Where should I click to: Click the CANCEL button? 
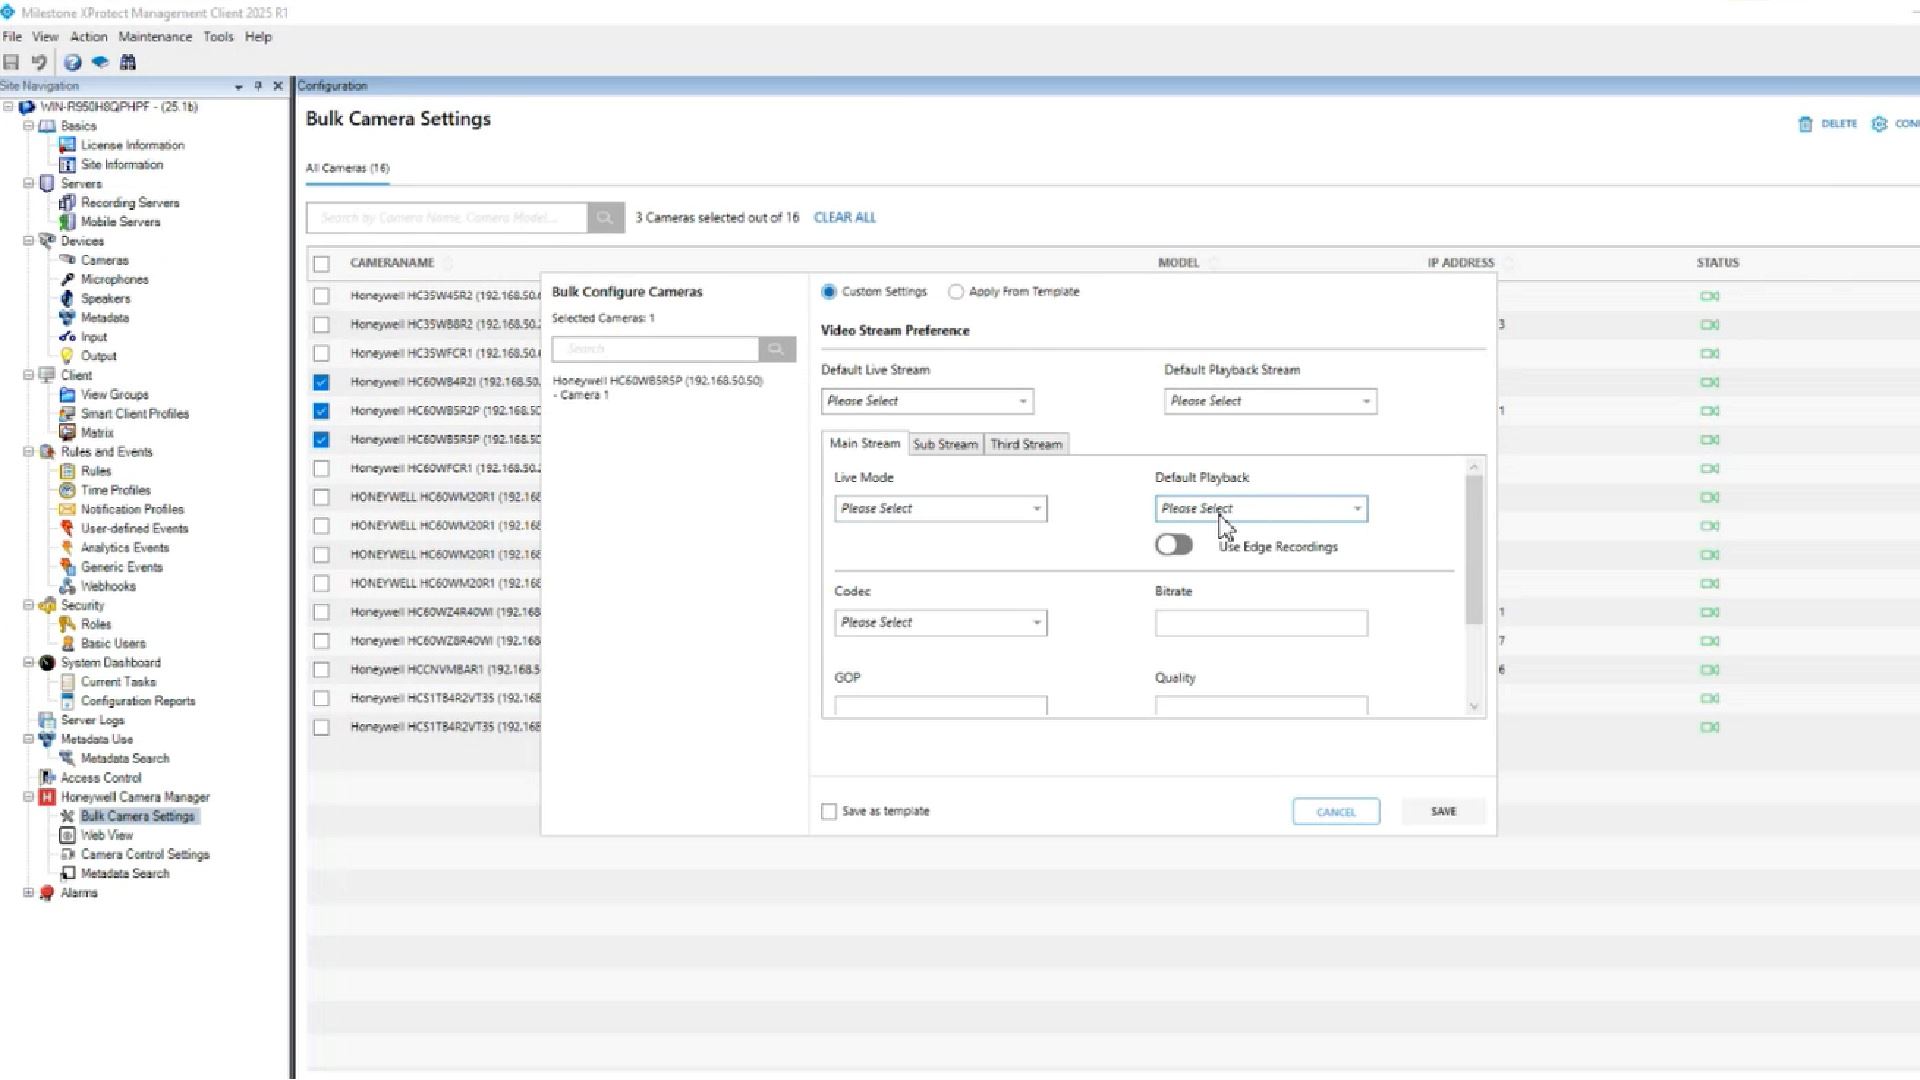click(x=1336, y=812)
